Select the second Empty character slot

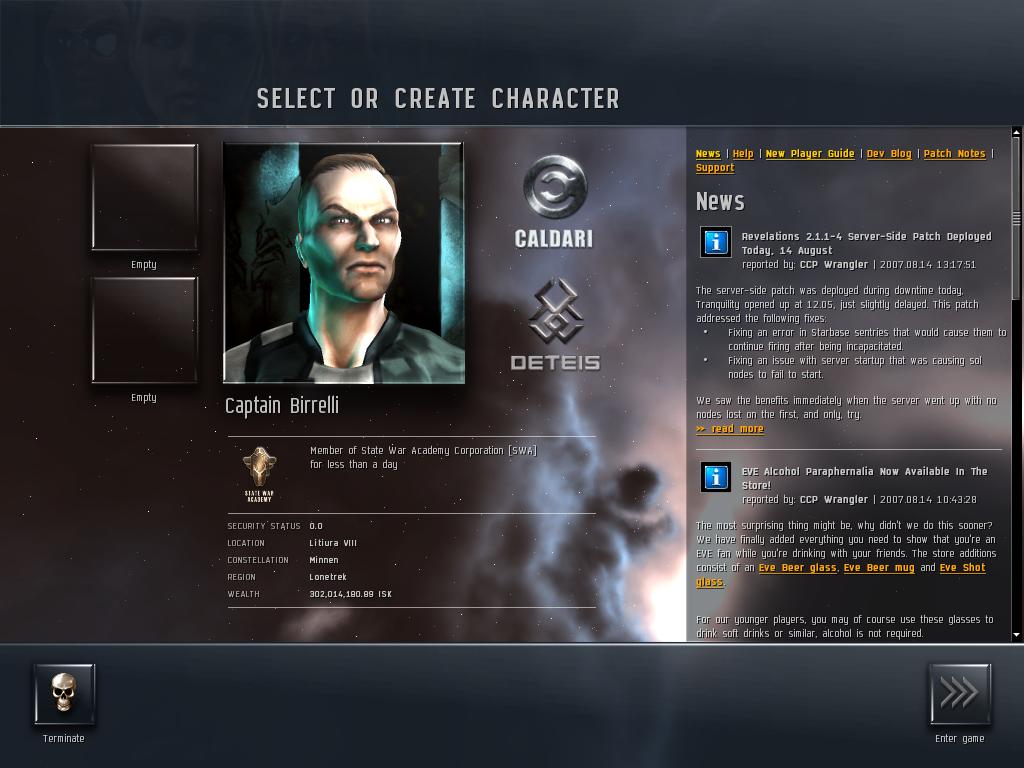(x=144, y=330)
